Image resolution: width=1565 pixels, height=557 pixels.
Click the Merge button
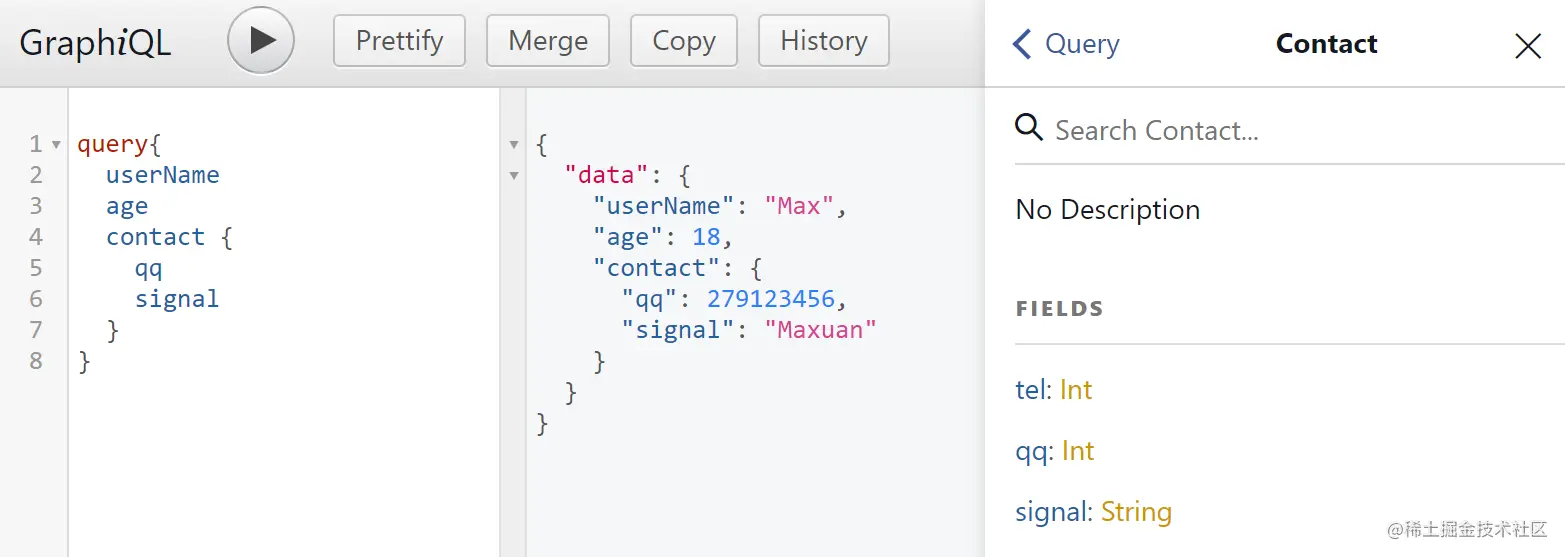tap(548, 41)
